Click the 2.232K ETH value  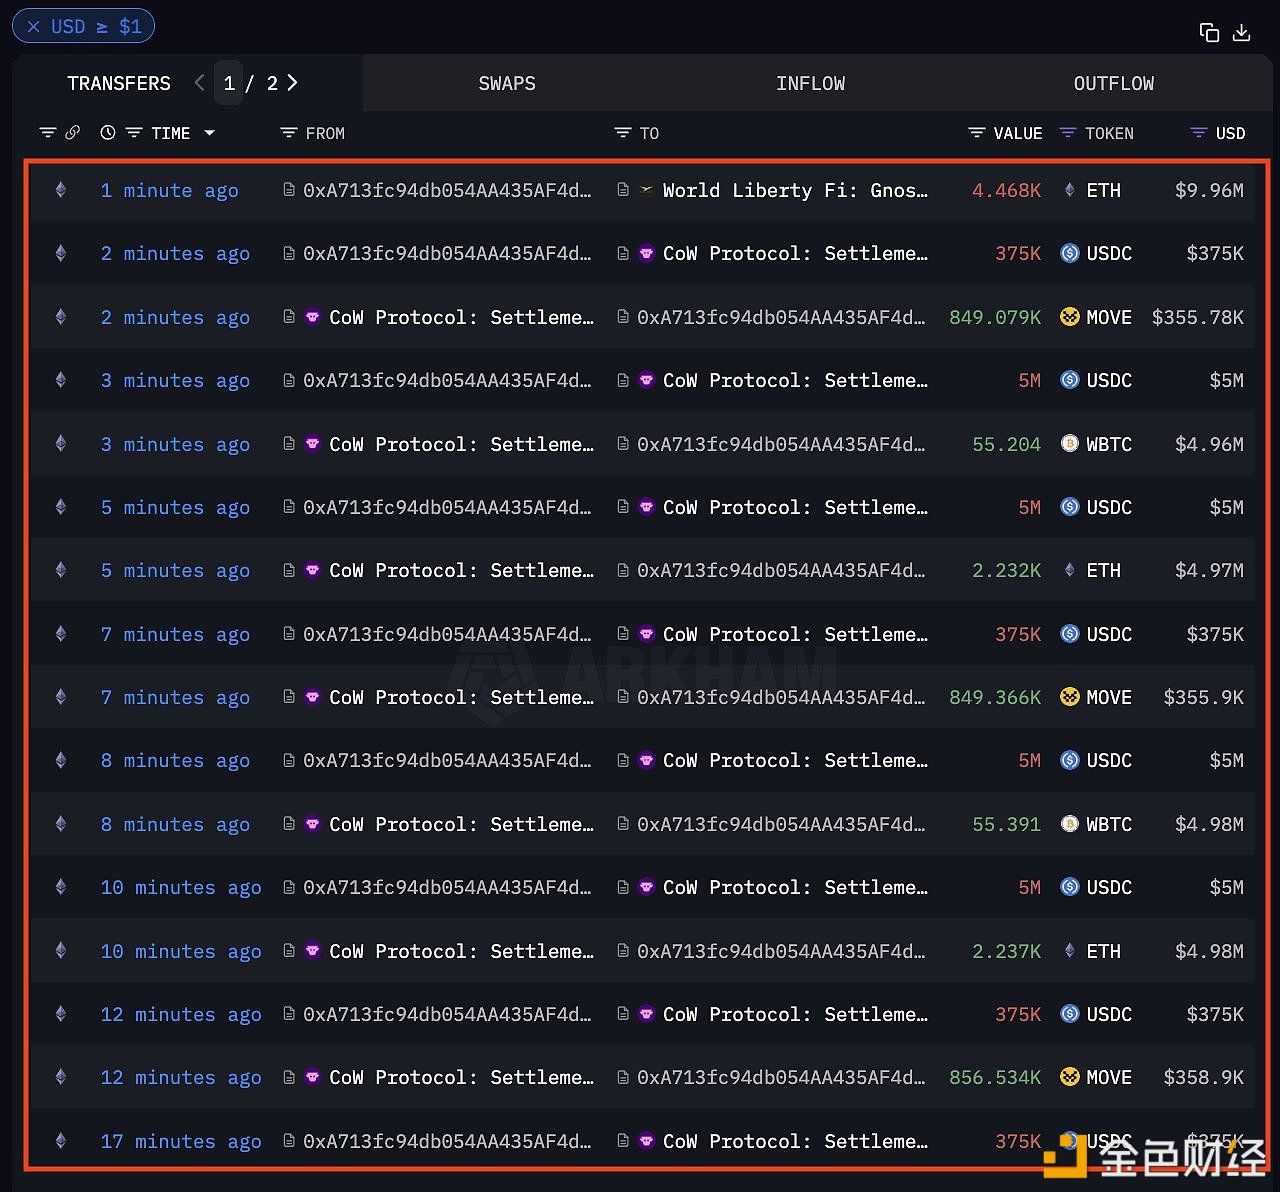(1007, 570)
